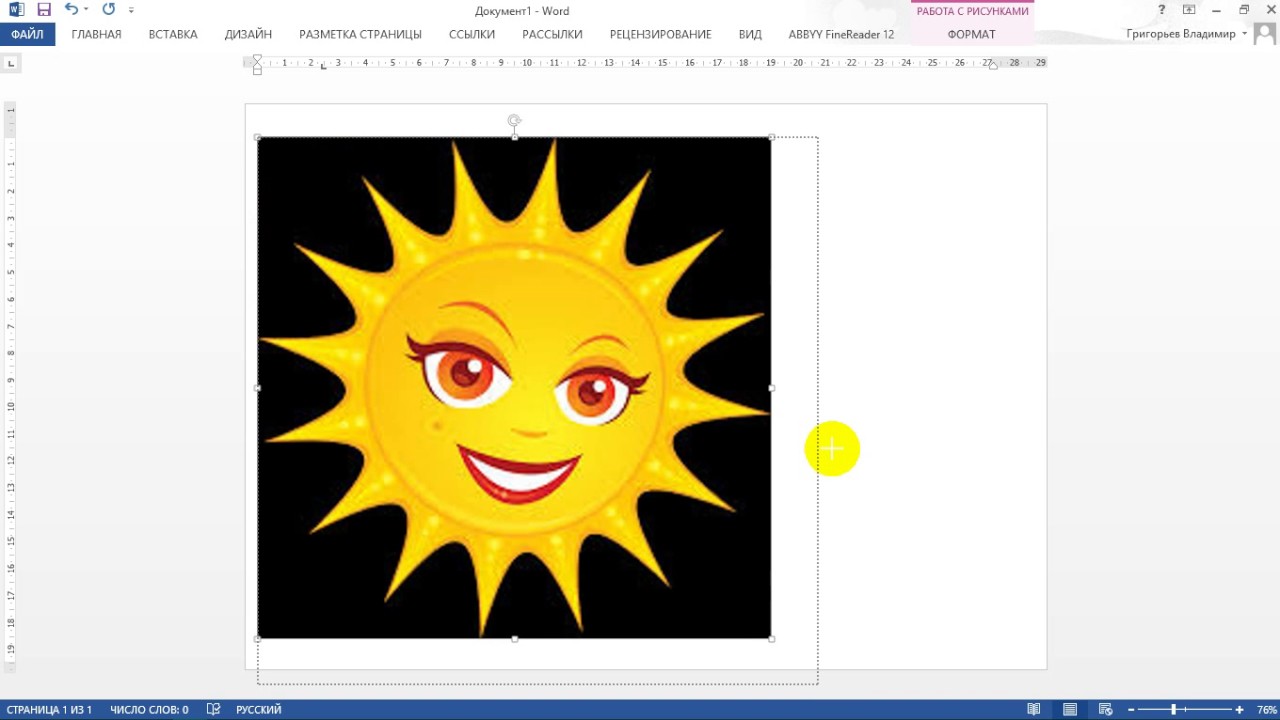This screenshot has width=1280, height=720.
Task: Click the bottom-left resize handle of picture
Action: click(x=258, y=638)
